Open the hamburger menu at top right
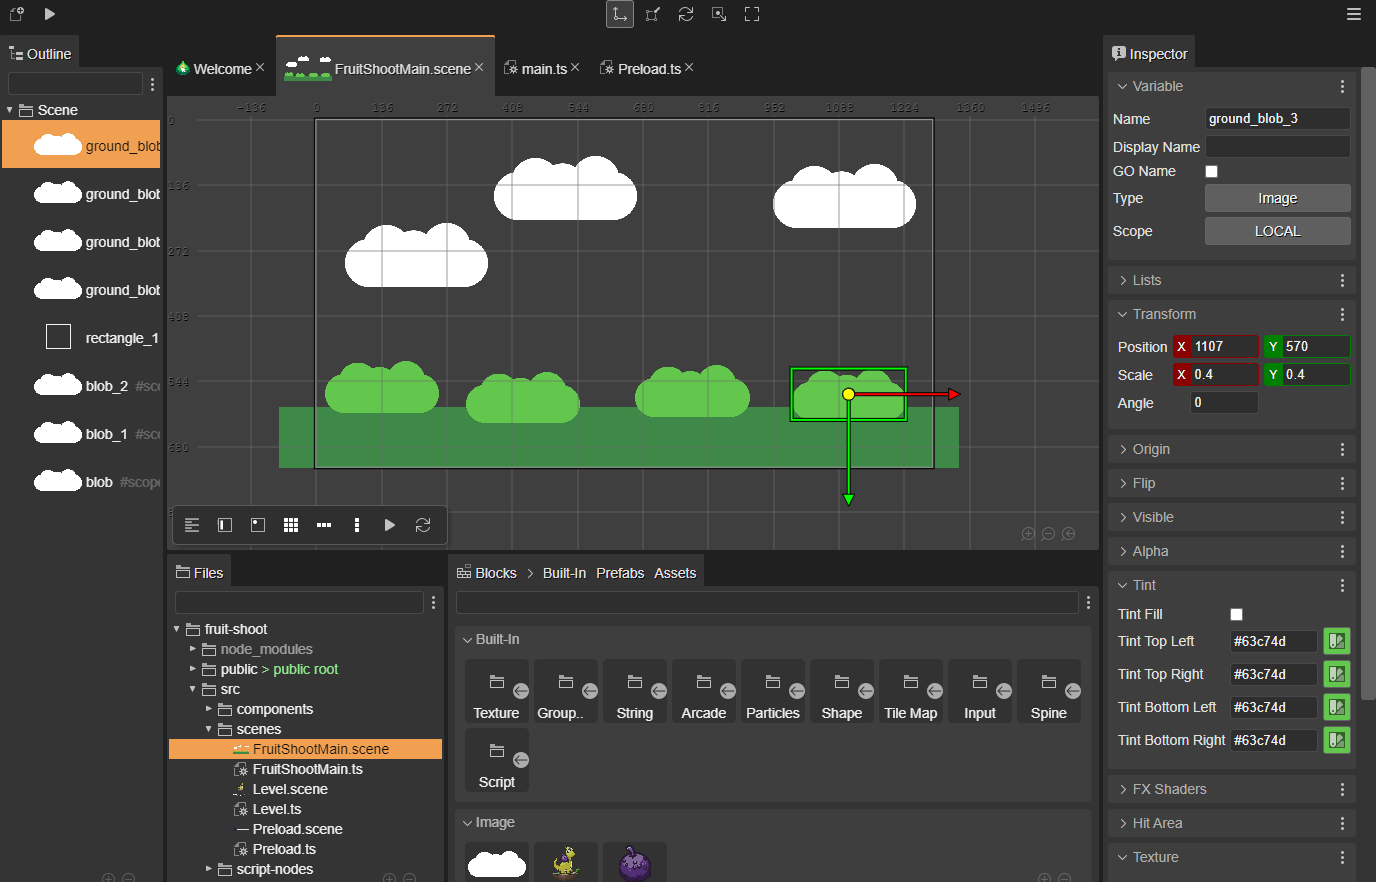 tap(1354, 14)
